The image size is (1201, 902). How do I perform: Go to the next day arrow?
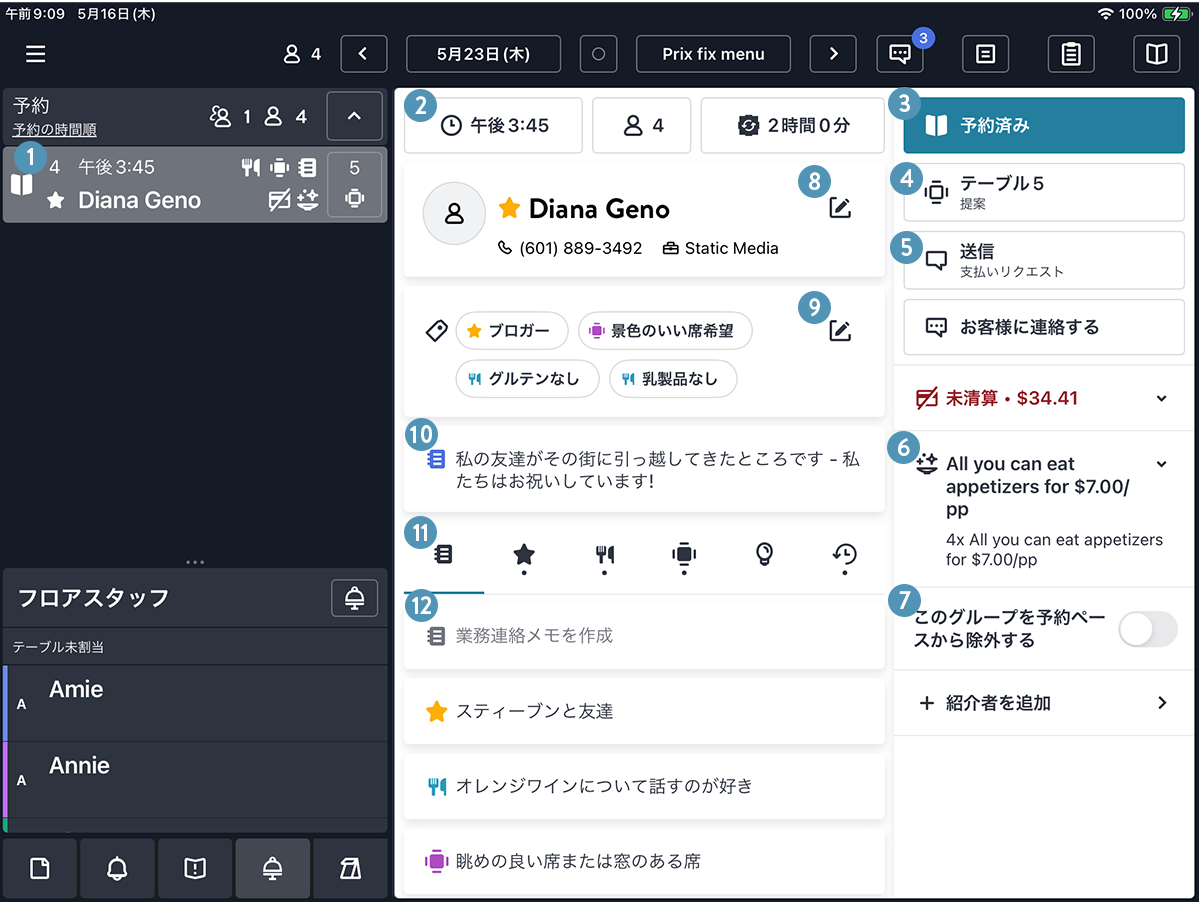coord(833,54)
